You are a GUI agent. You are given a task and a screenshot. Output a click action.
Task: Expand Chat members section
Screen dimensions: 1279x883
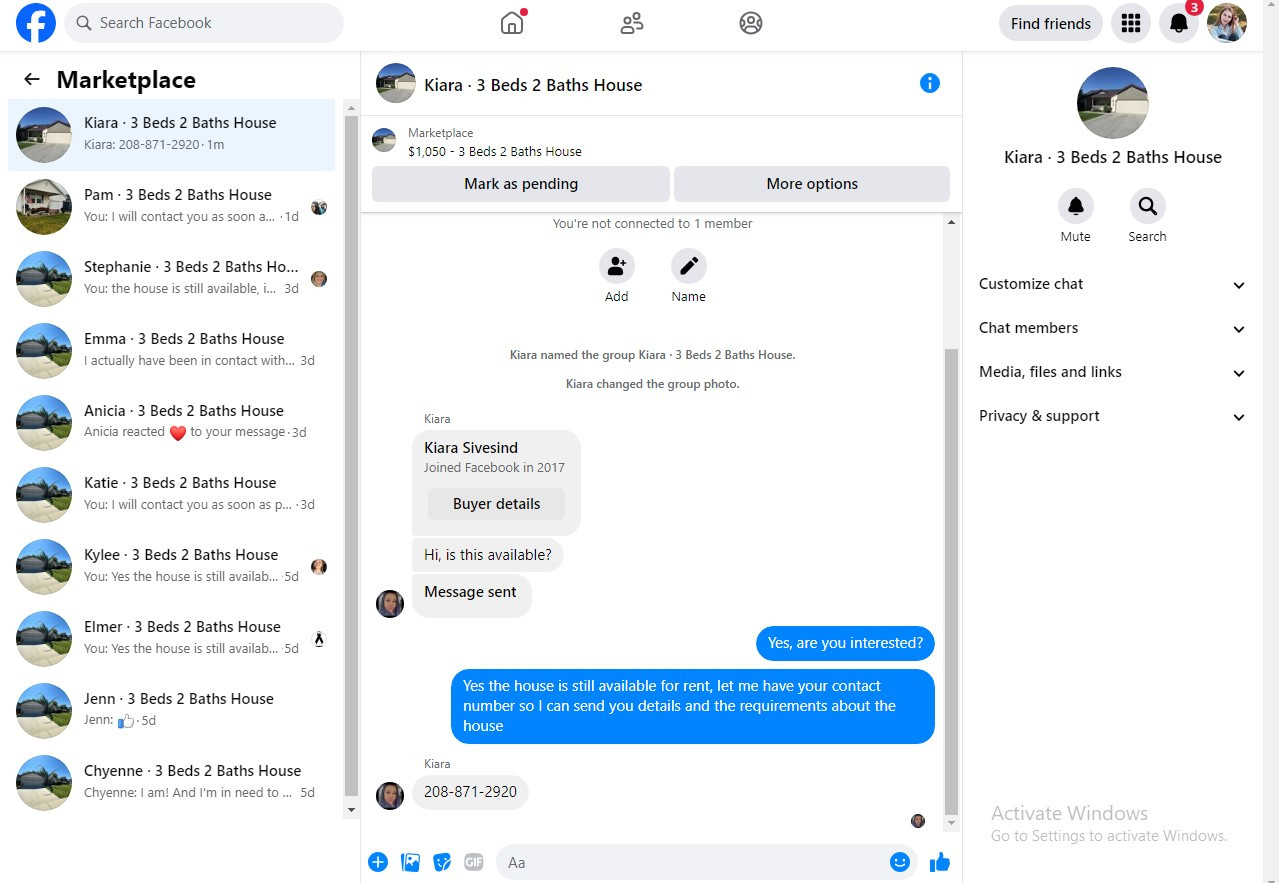(x=1113, y=328)
